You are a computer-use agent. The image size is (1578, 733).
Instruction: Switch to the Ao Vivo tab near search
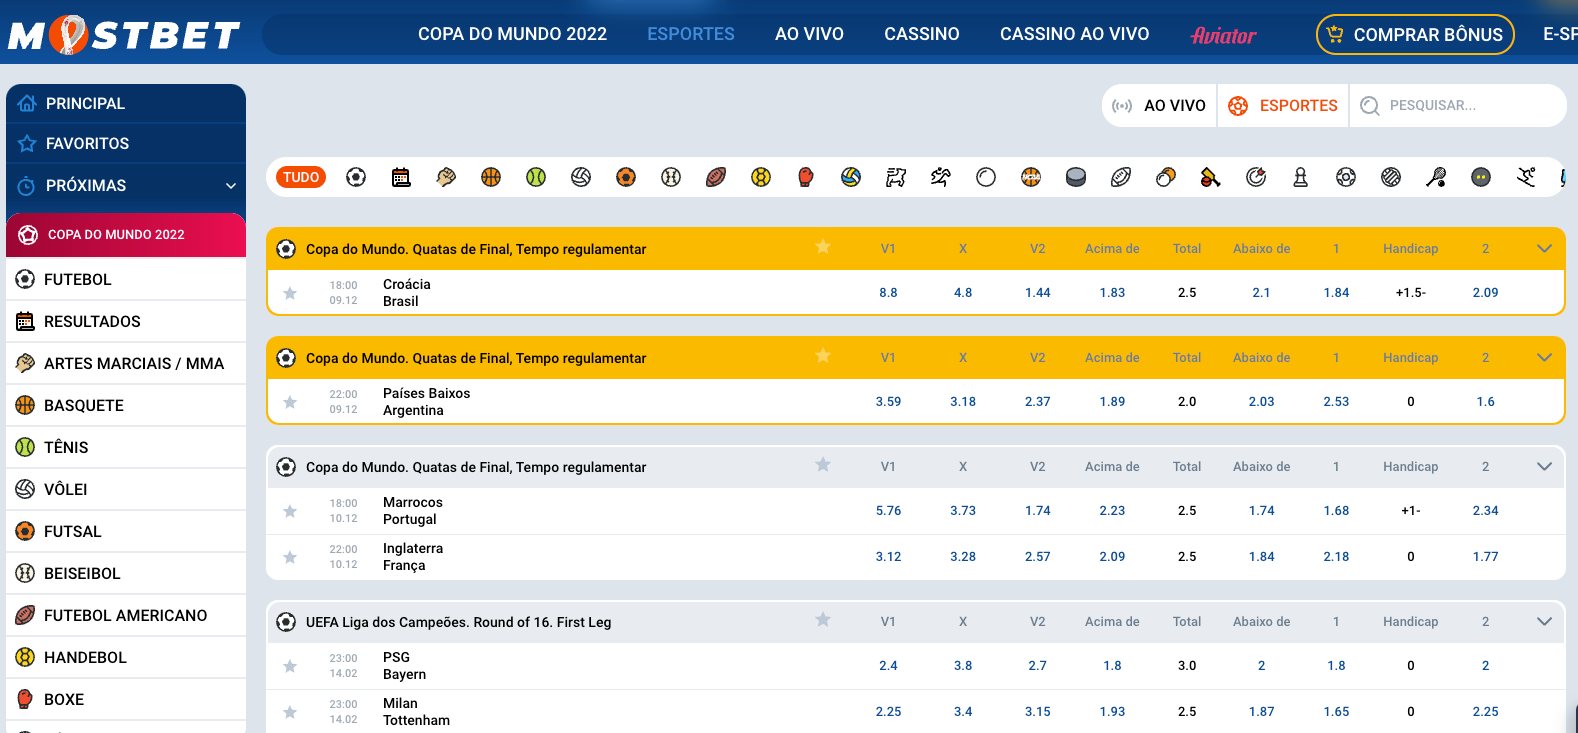tap(1160, 105)
